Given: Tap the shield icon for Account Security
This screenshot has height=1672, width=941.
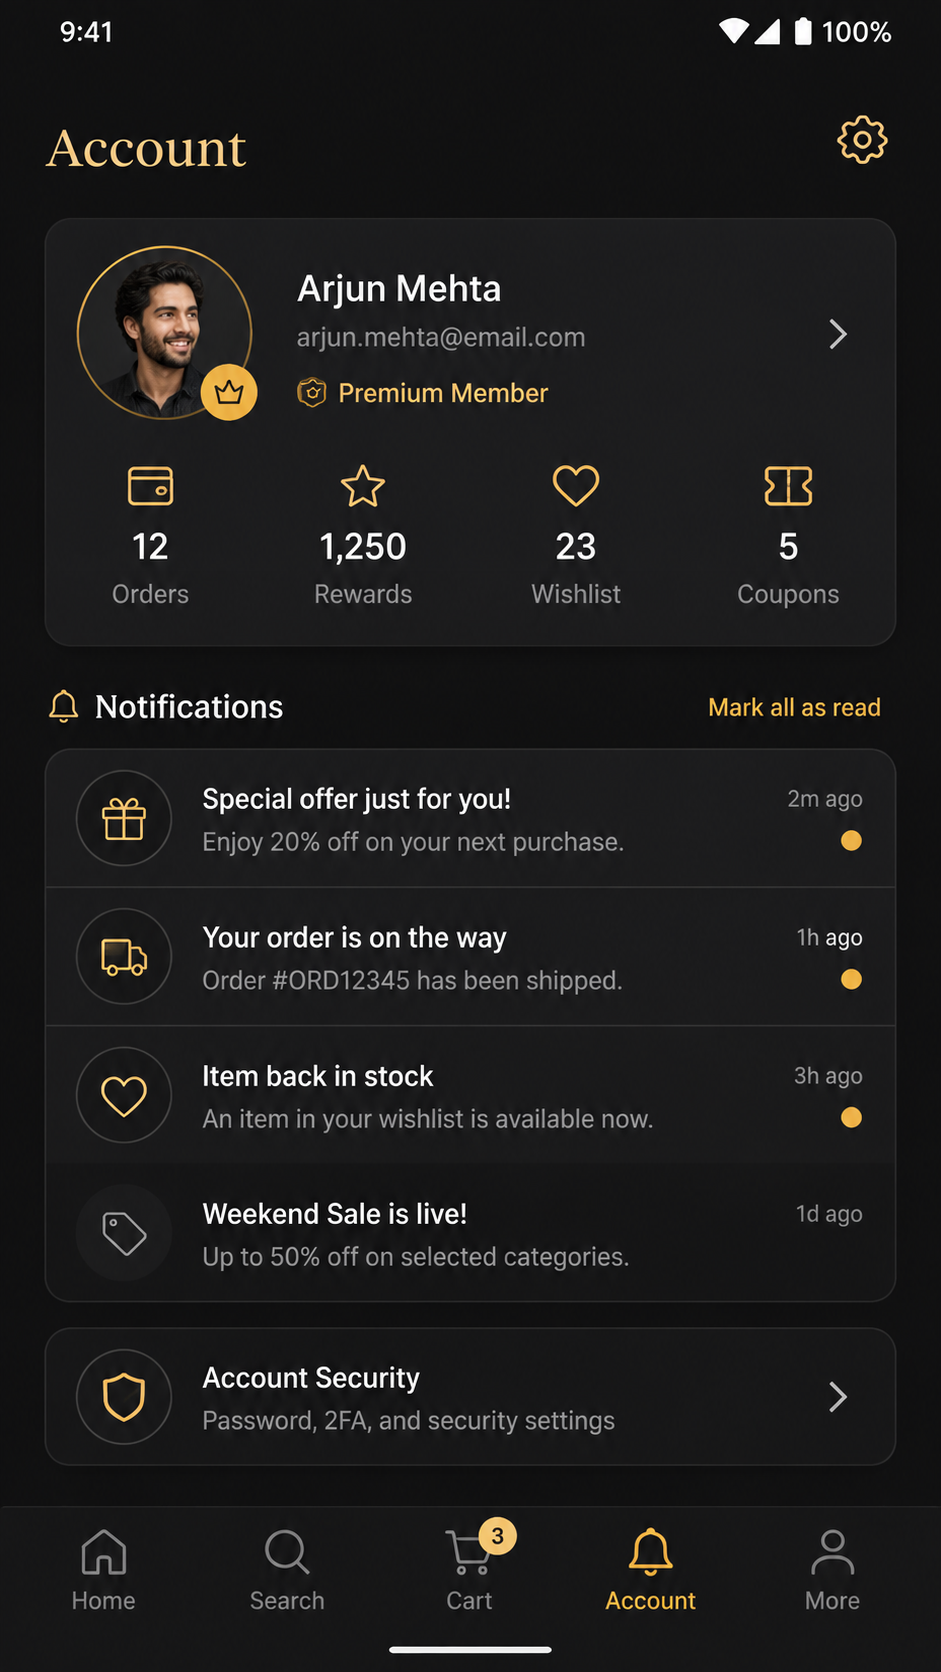Looking at the screenshot, I should pyautogui.click(x=124, y=1396).
